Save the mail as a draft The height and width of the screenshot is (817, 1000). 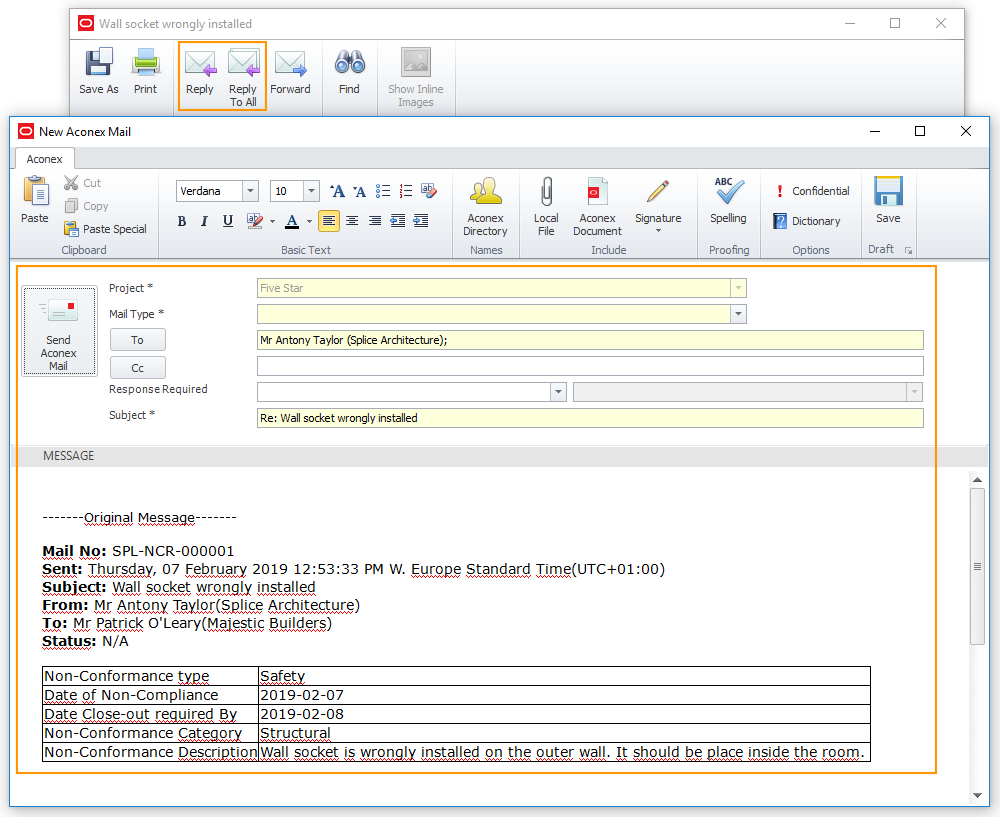888,200
